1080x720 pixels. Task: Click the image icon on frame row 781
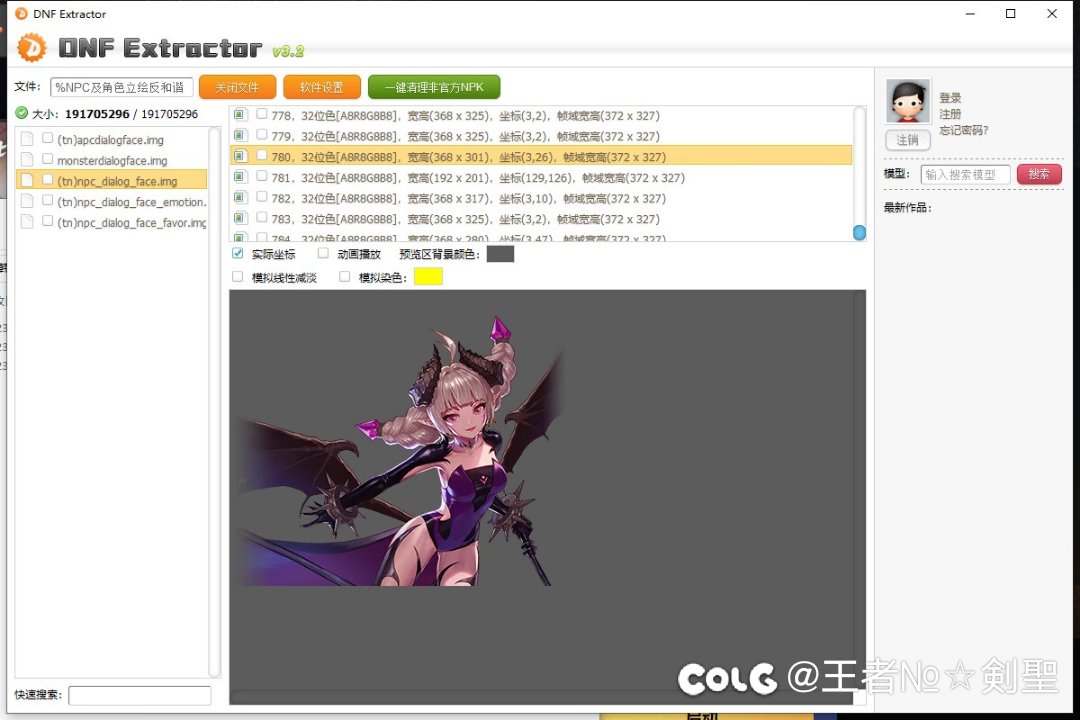[239, 176]
